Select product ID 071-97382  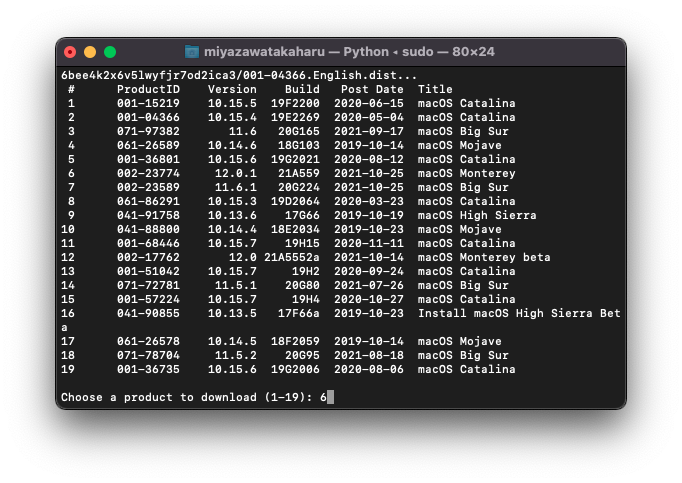pos(148,131)
